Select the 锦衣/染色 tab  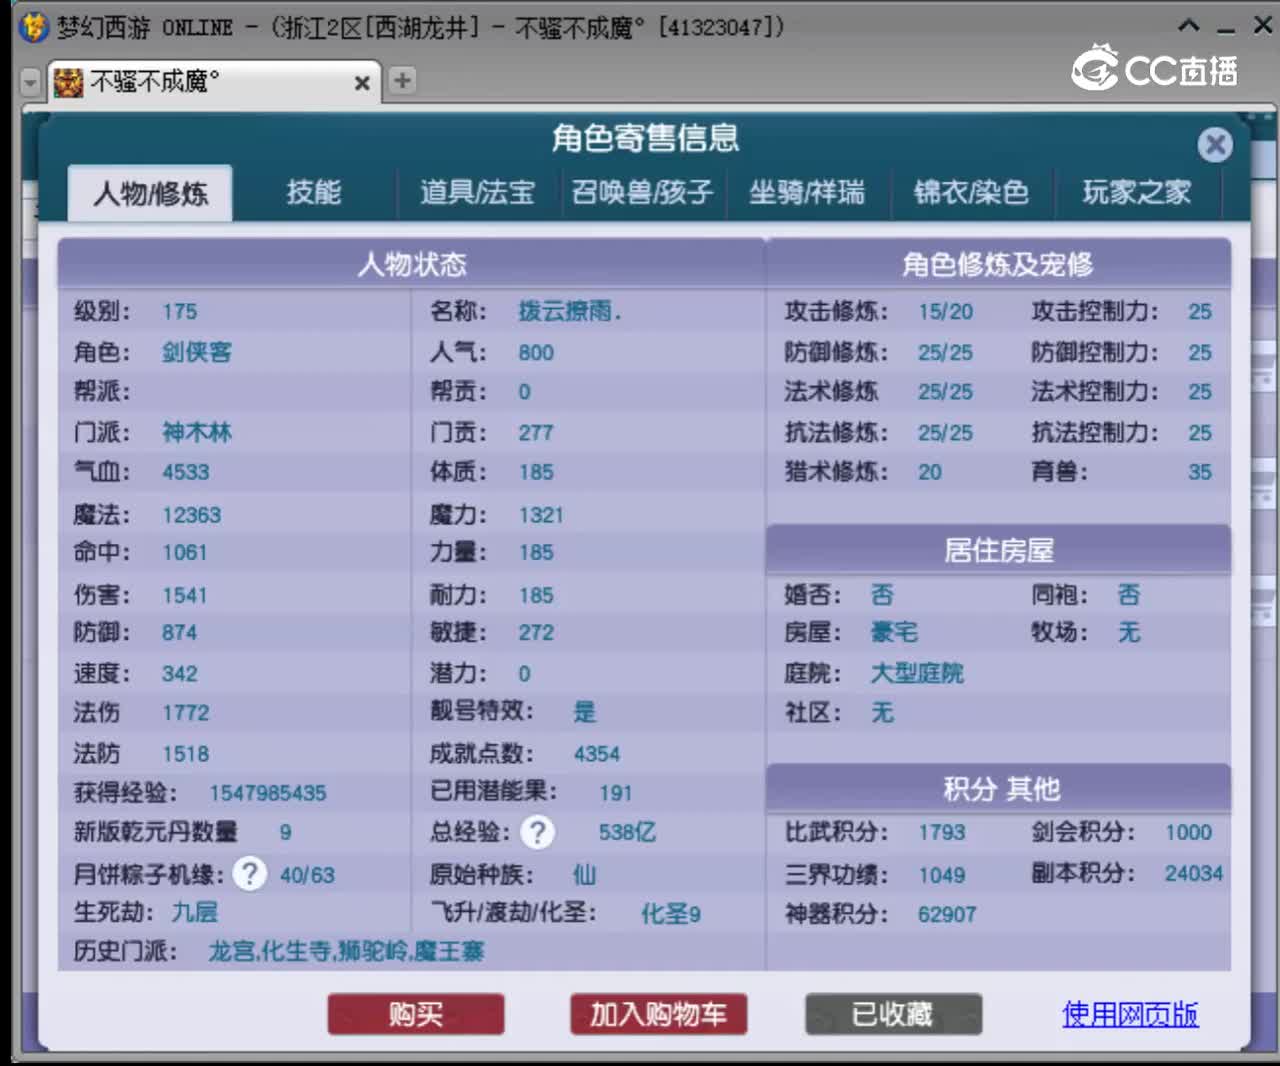[971, 192]
